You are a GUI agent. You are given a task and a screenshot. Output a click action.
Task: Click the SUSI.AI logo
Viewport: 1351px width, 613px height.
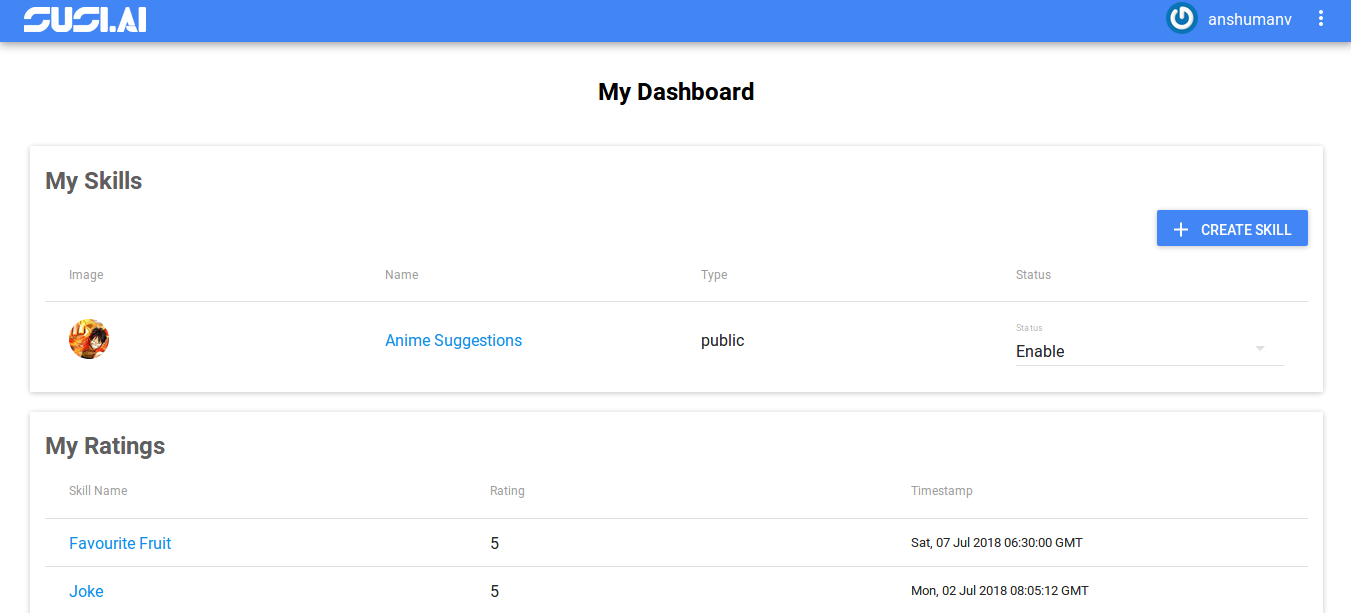[x=85, y=20]
